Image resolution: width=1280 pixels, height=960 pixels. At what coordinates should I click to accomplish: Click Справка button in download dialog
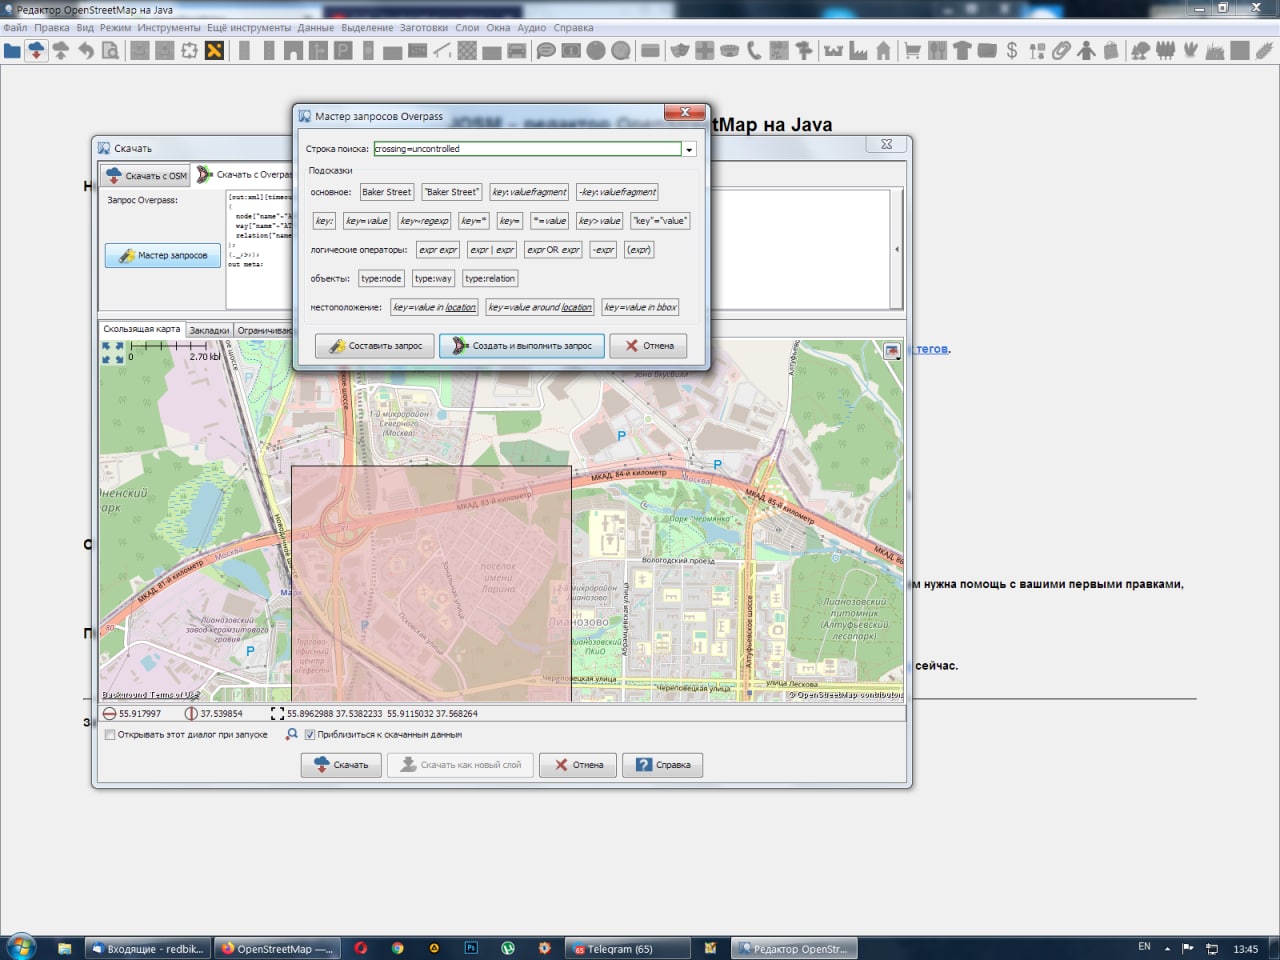pos(663,765)
